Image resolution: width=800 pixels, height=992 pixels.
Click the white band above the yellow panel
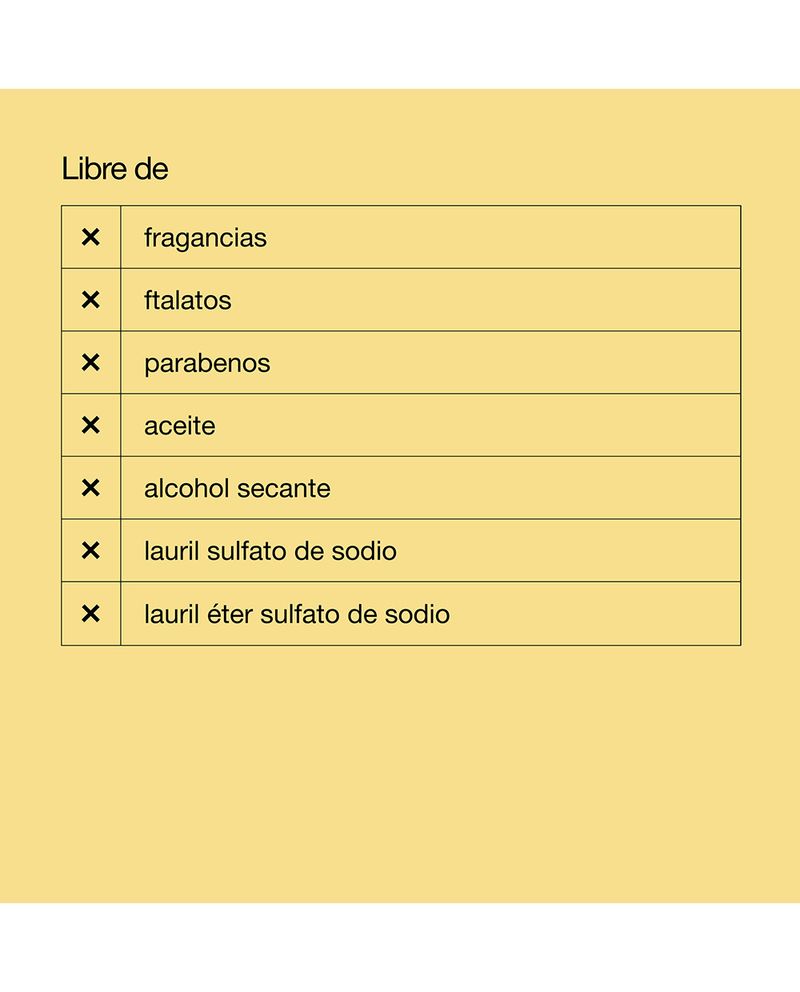click(x=400, y=45)
